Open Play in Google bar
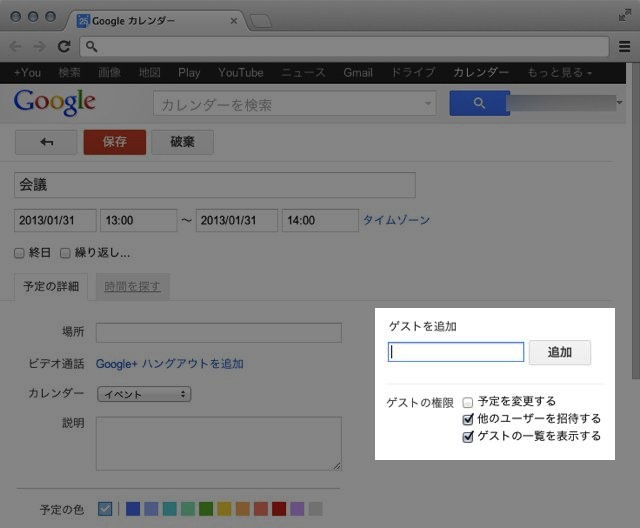This screenshot has height=528, width=640. pyautogui.click(x=189, y=73)
